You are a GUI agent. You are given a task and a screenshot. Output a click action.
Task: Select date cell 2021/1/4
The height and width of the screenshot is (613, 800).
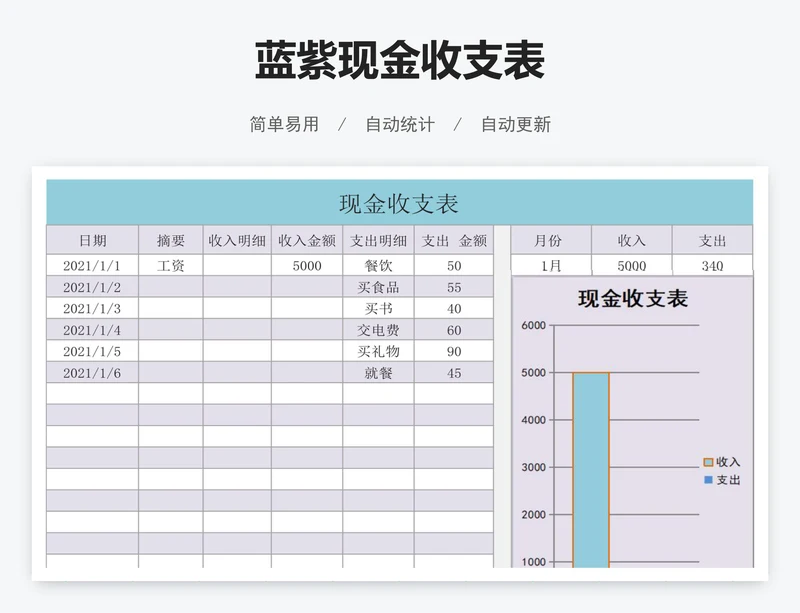(92, 330)
